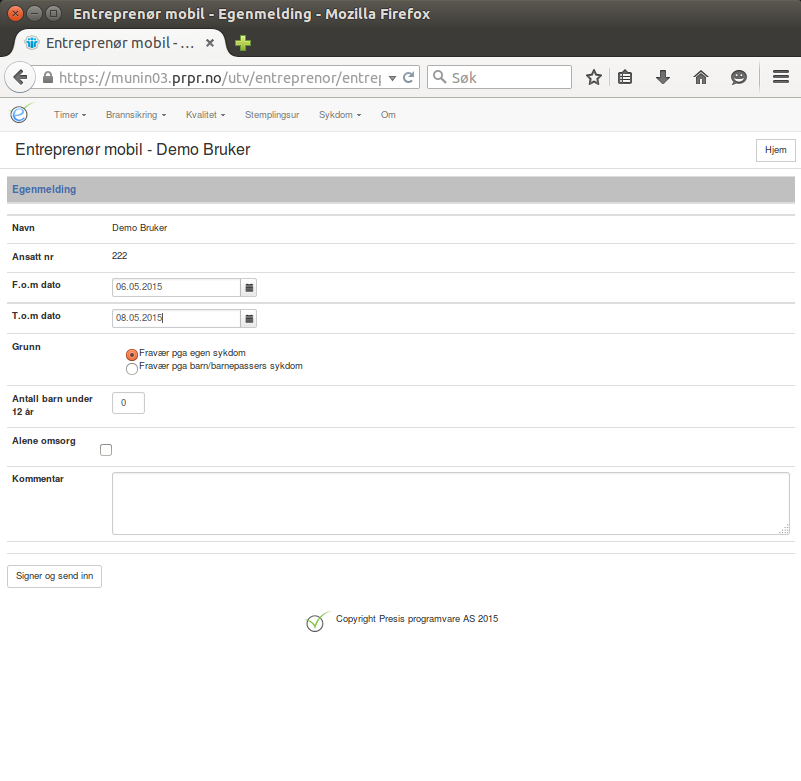This screenshot has height=781, width=801.
Task: Toggle the Alene omsorg checkbox
Action: pyautogui.click(x=106, y=450)
